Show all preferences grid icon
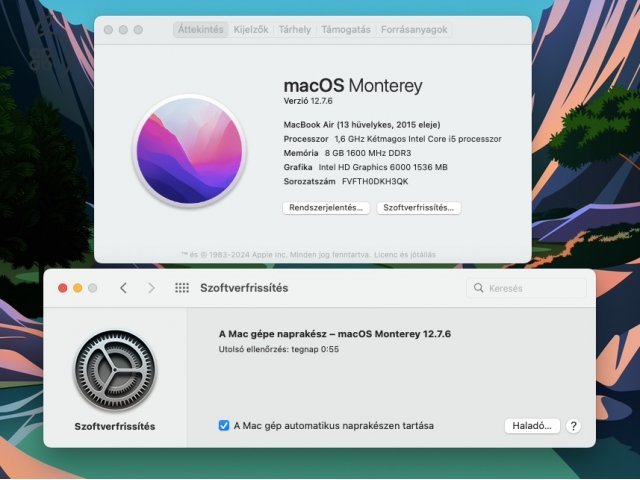 click(182, 288)
